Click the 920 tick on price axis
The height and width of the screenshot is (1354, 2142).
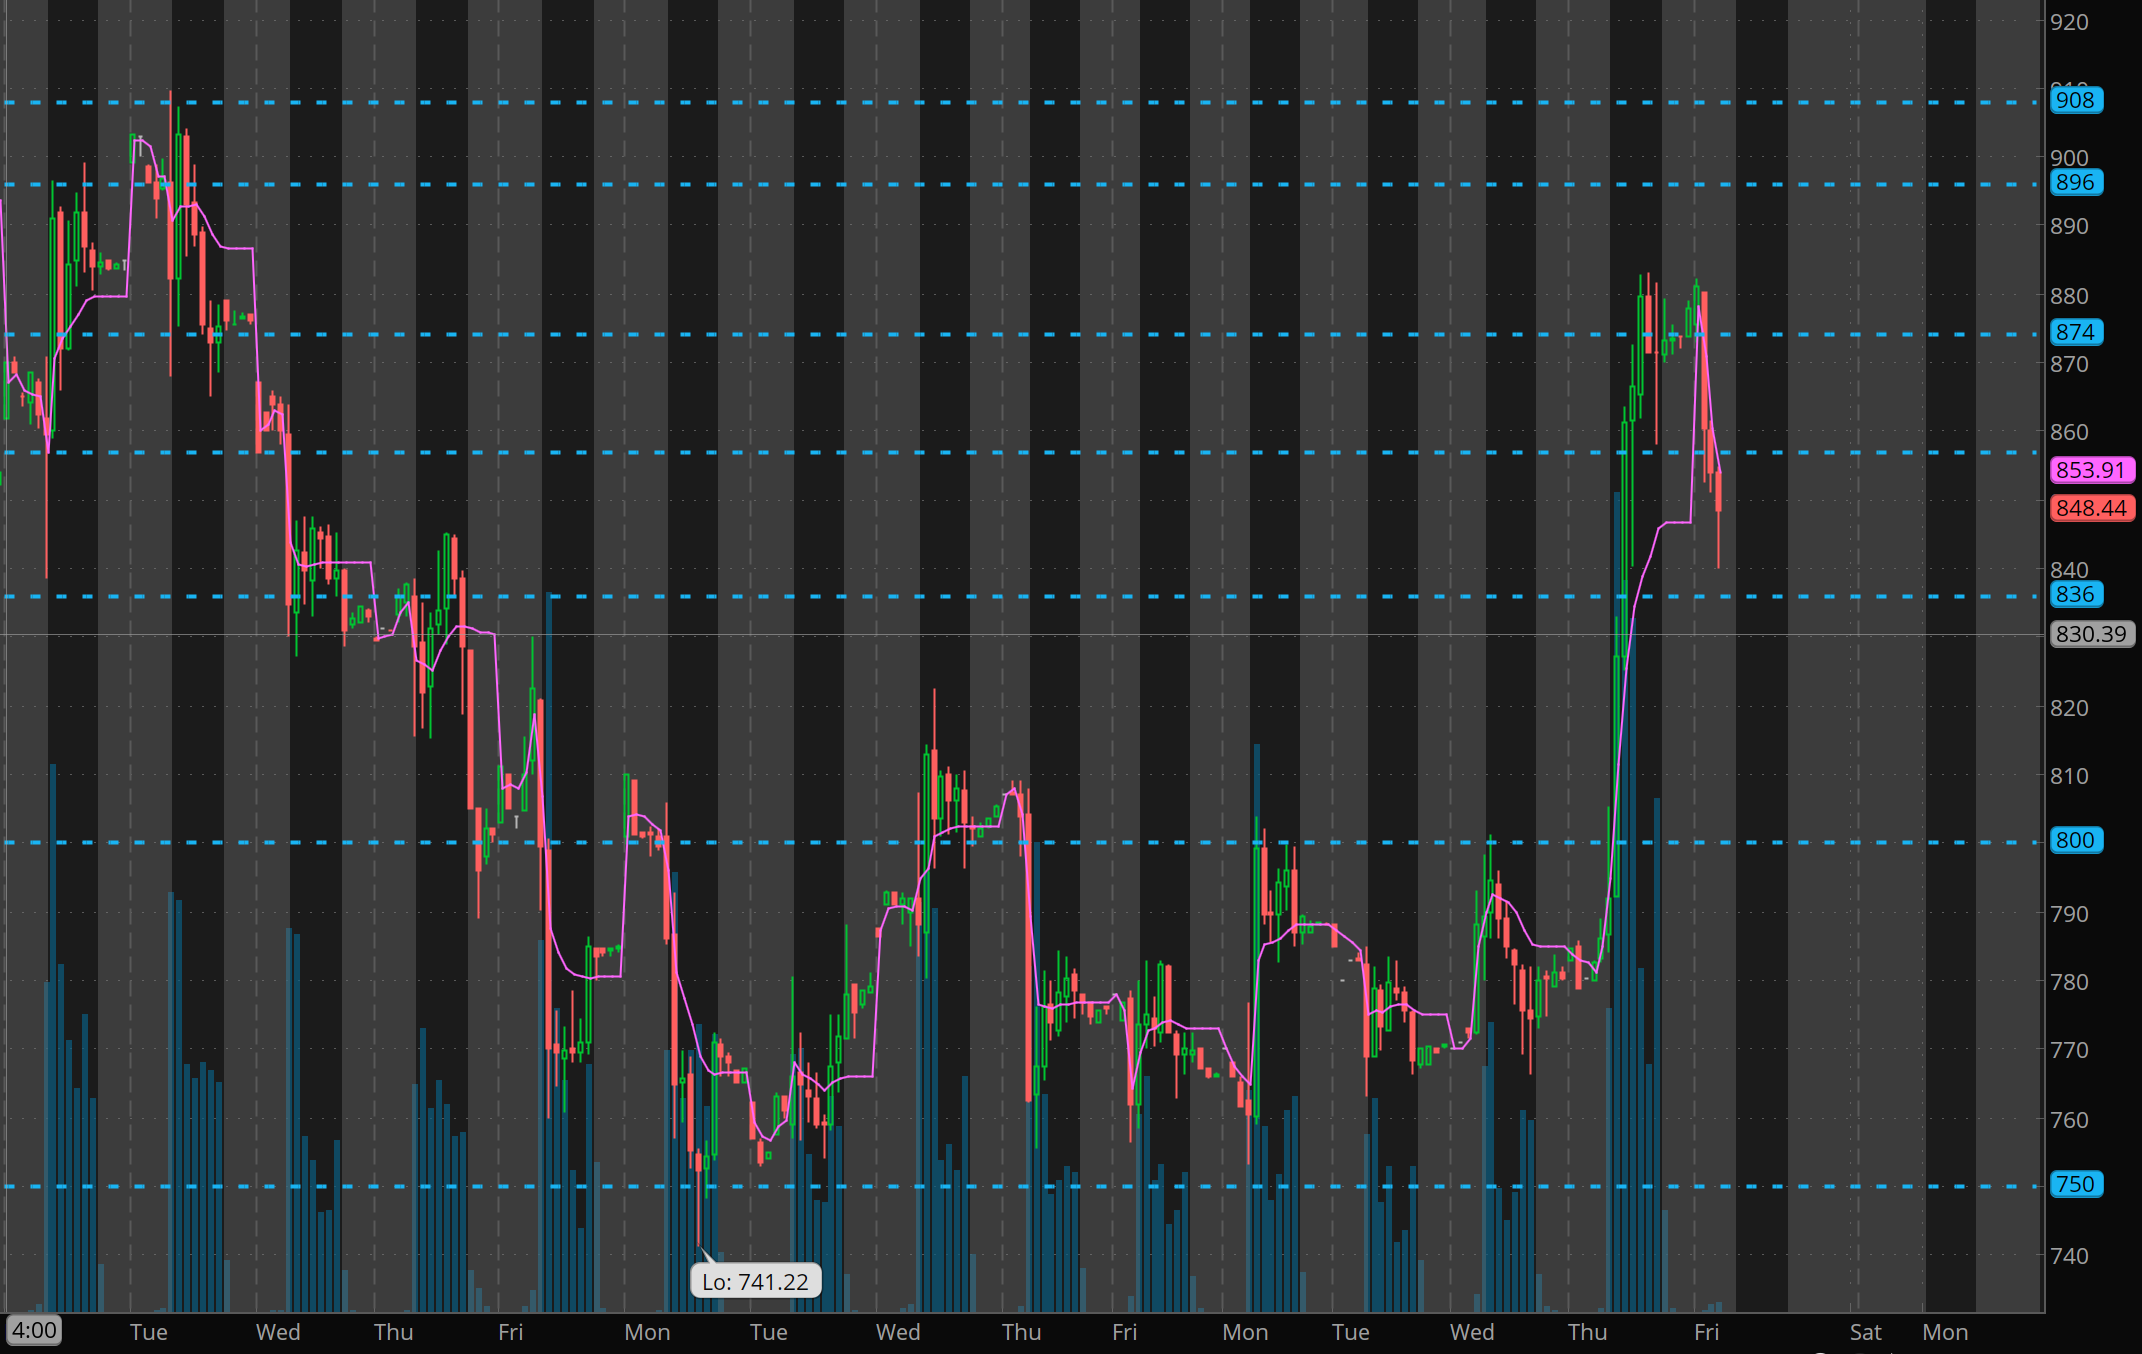coord(2069,22)
